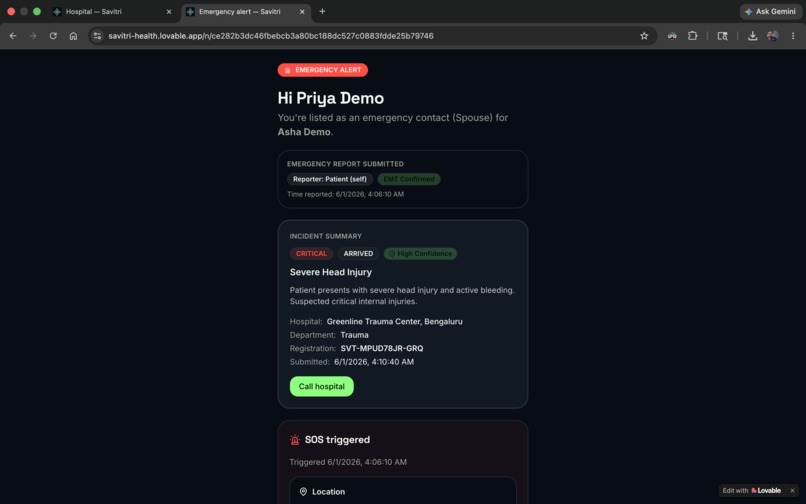Bookmark this page with the star icon
806x504 pixels.
tap(644, 36)
